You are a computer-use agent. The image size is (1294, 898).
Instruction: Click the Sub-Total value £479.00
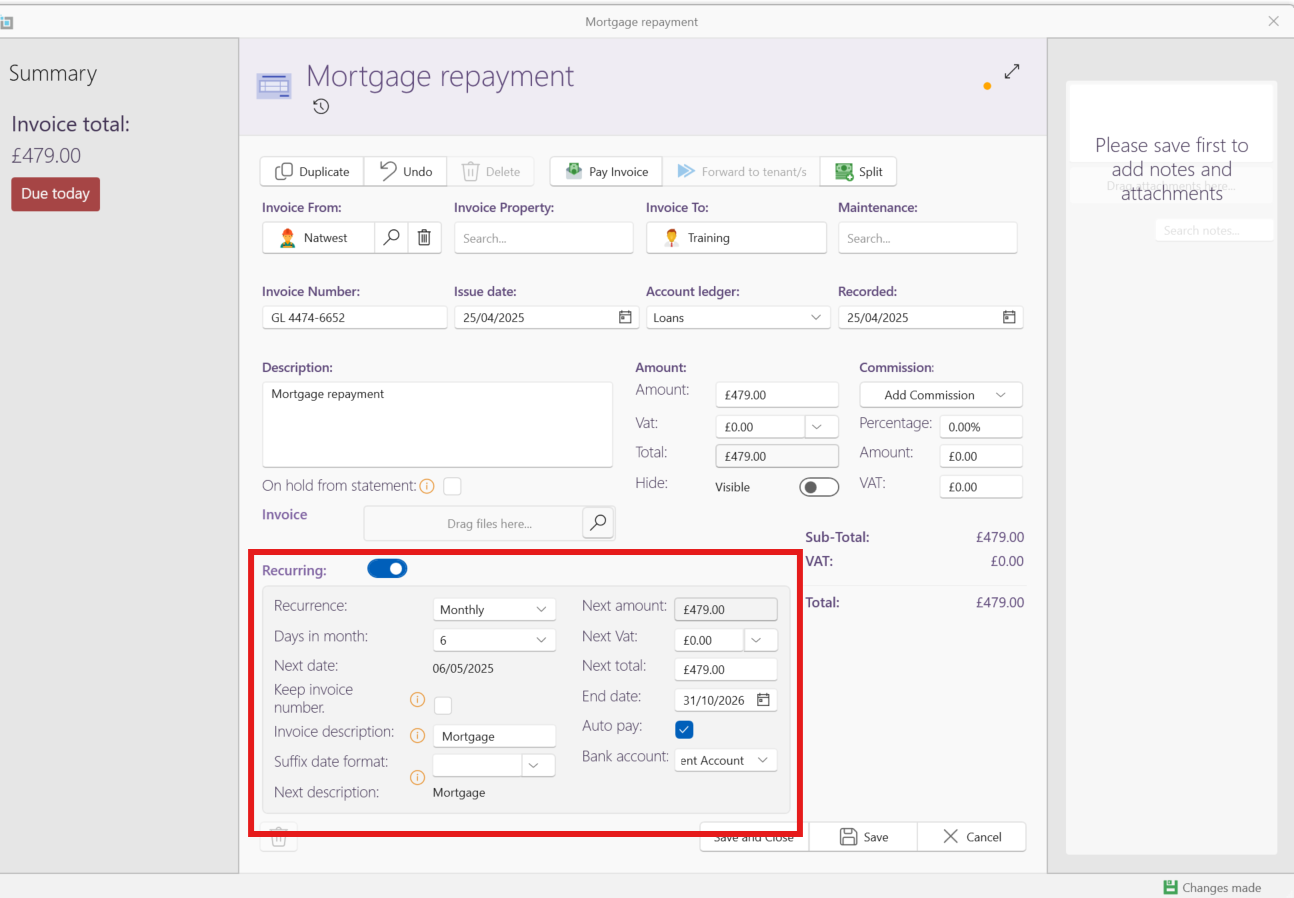point(1000,537)
